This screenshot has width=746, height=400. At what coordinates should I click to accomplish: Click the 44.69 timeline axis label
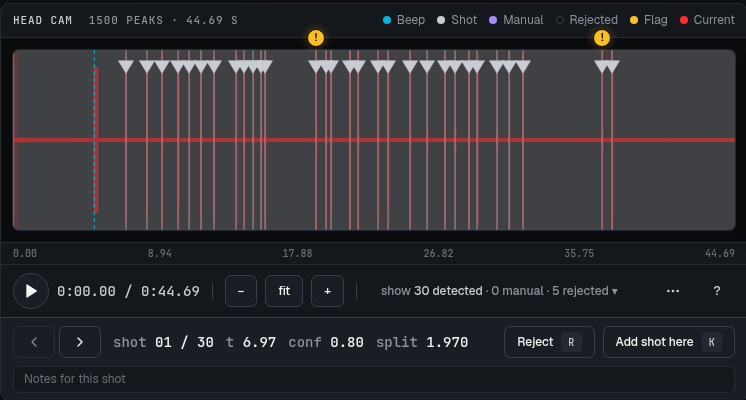point(719,254)
